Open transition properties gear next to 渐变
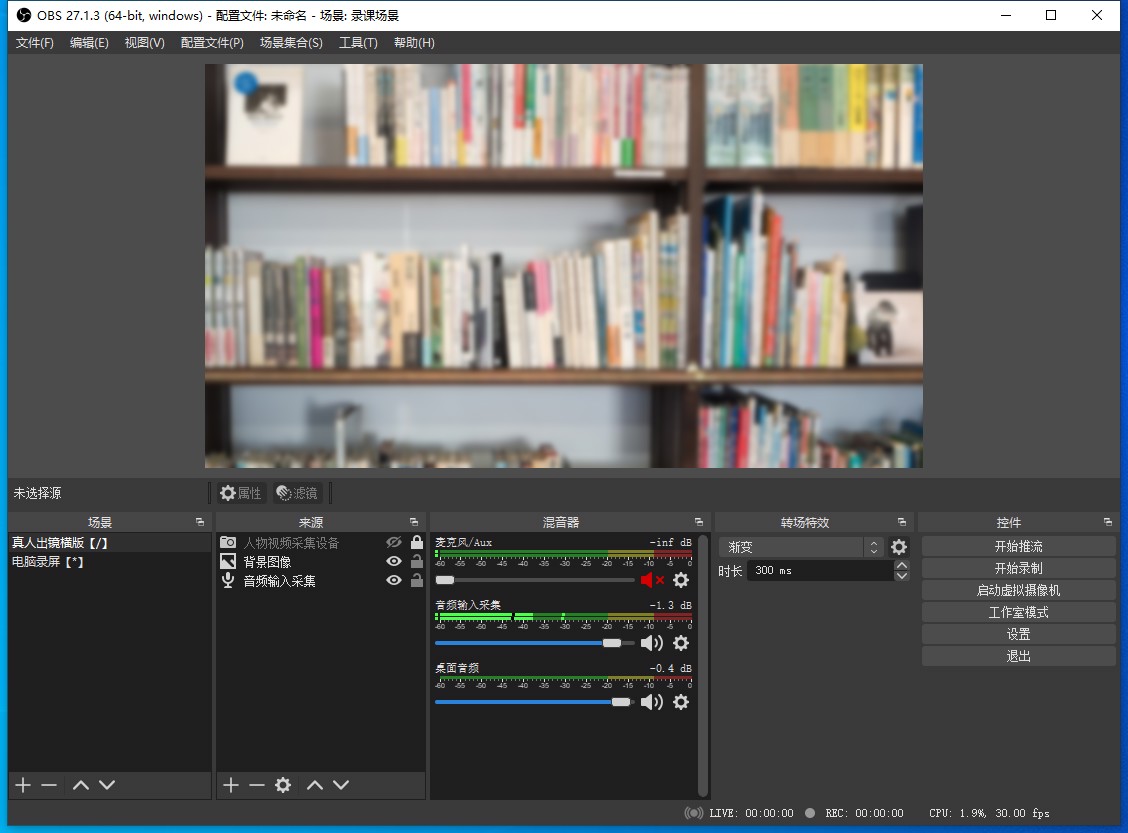The image size is (1128, 833). point(899,547)
